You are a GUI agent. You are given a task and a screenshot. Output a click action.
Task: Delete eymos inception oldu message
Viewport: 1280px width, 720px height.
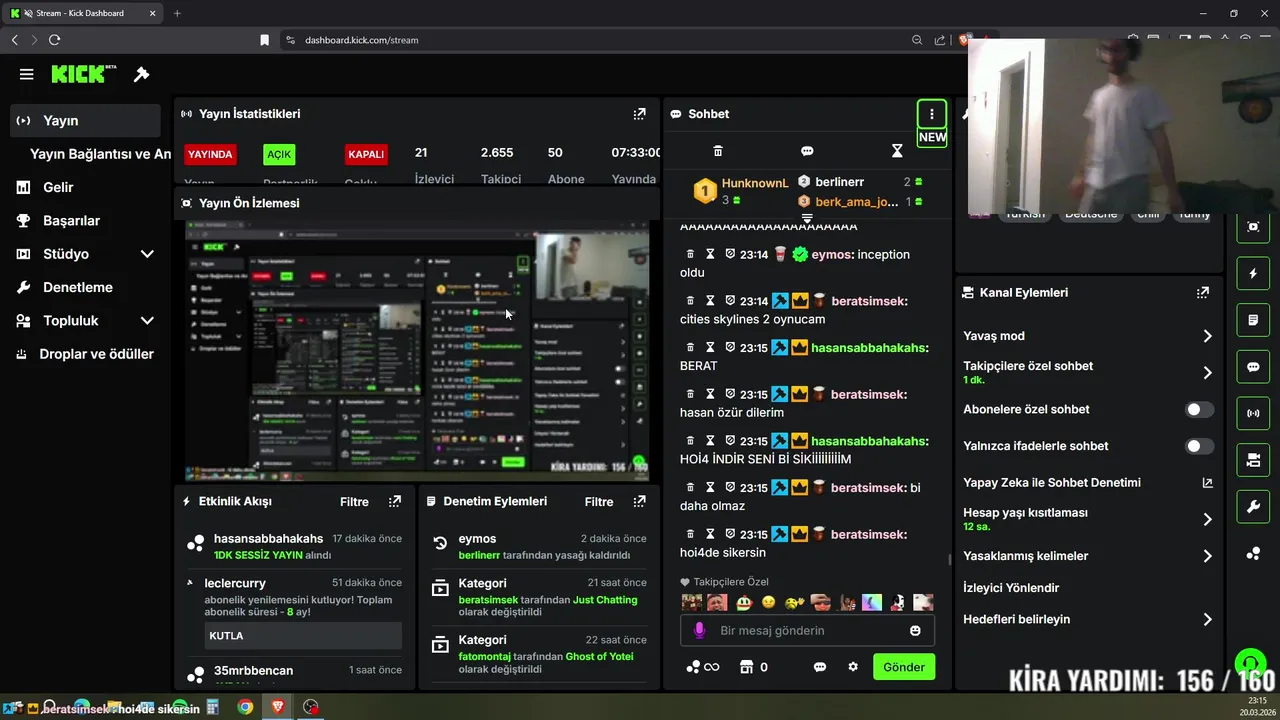(690, 254)
